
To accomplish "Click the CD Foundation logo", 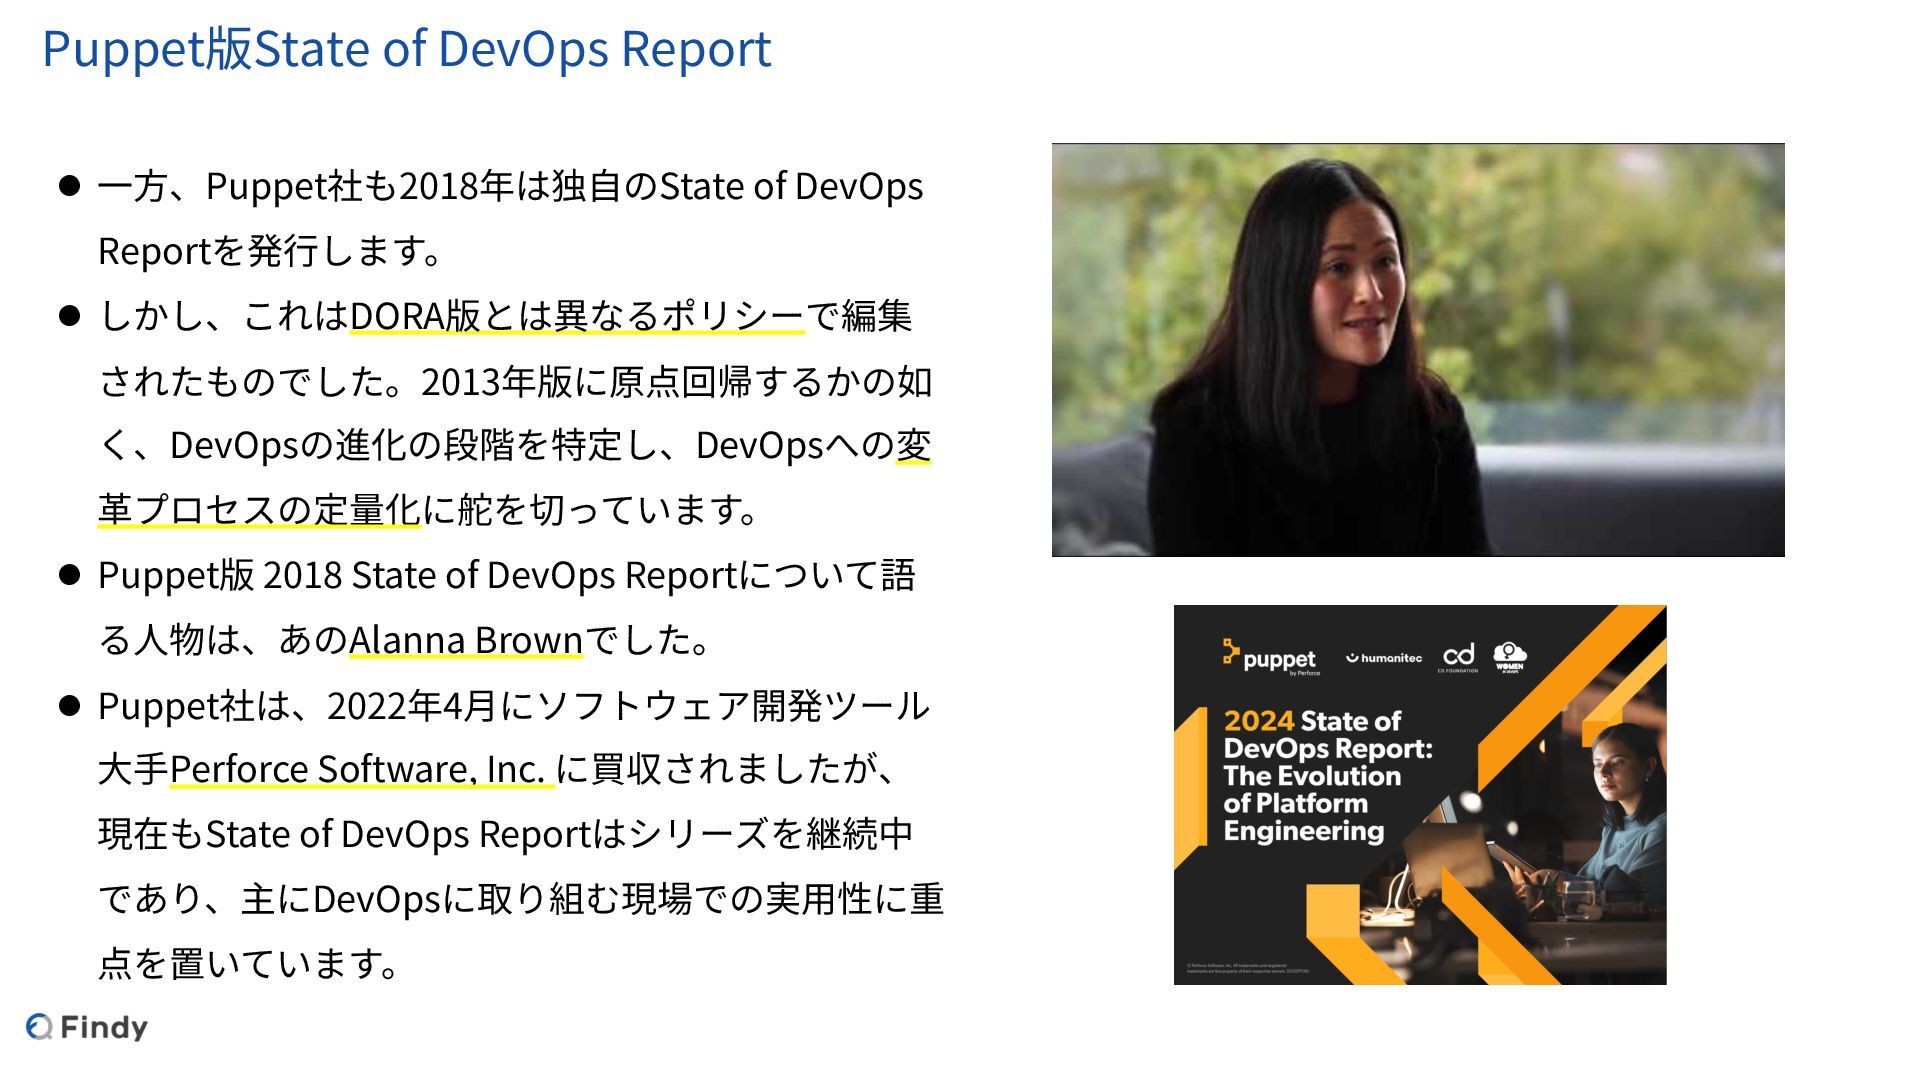I will point(1458,656).
